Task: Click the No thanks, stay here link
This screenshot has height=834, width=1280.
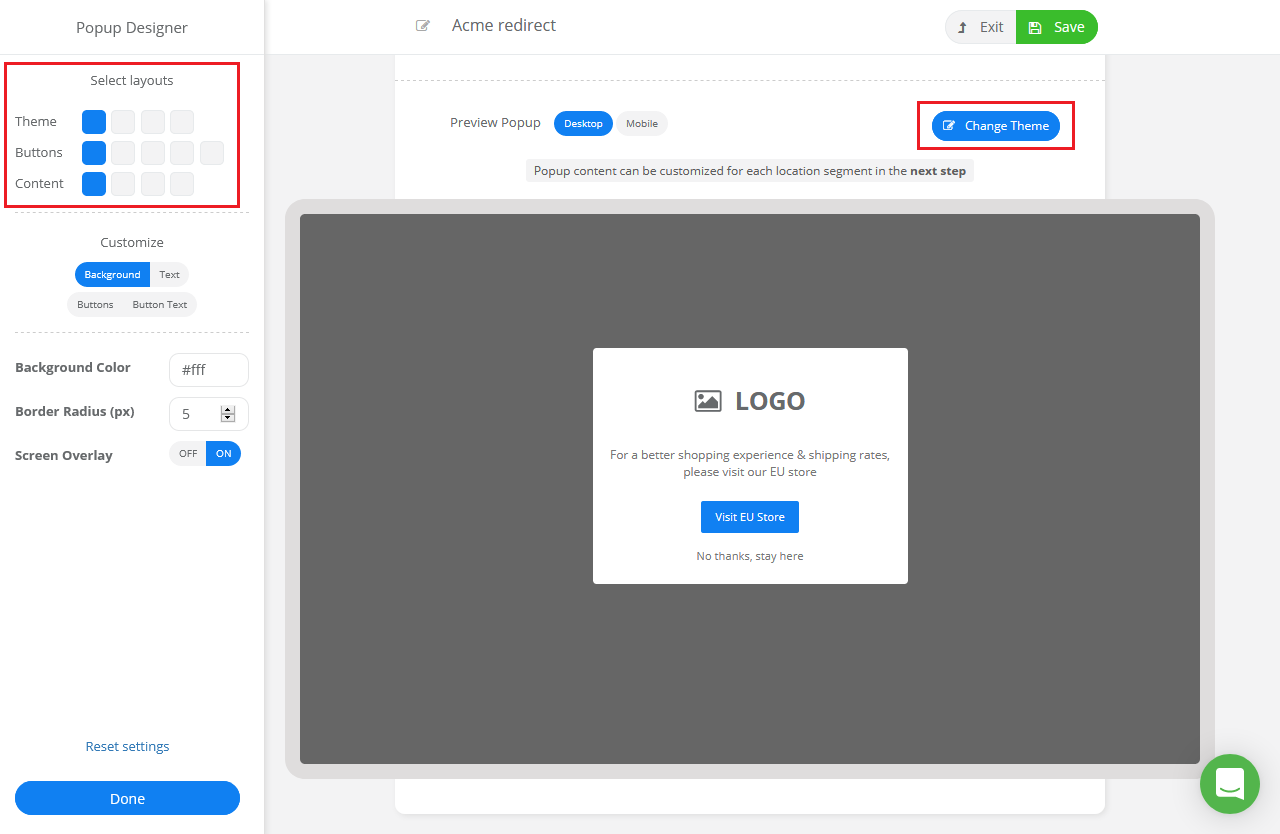Action: coord(749,556)
